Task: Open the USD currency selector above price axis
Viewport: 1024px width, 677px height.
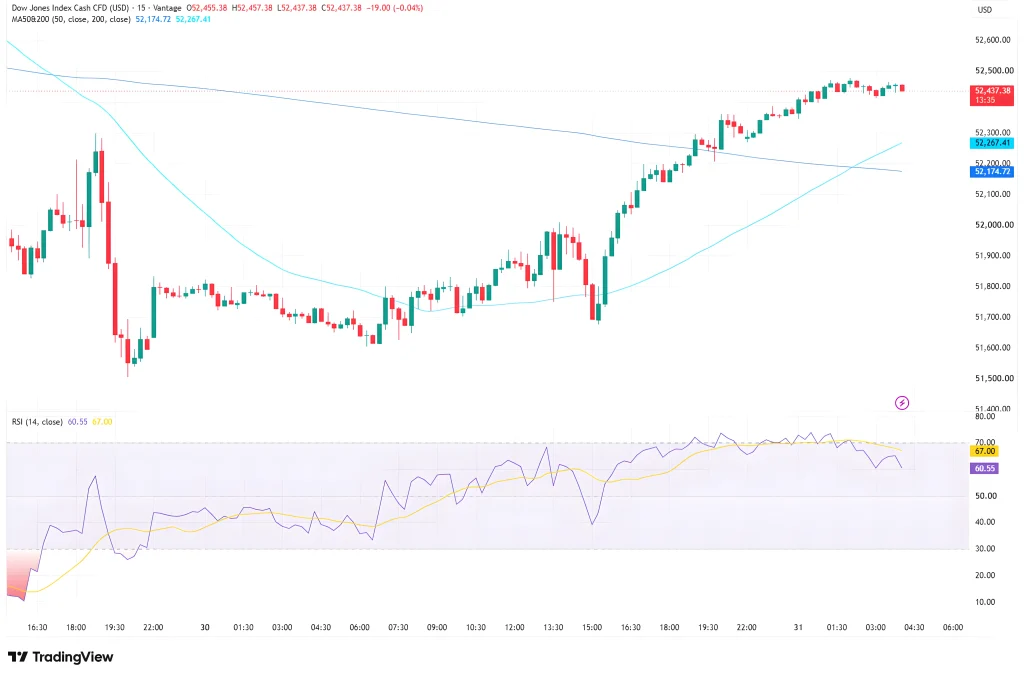Action: pyautogui.click(x=985, y=10)
